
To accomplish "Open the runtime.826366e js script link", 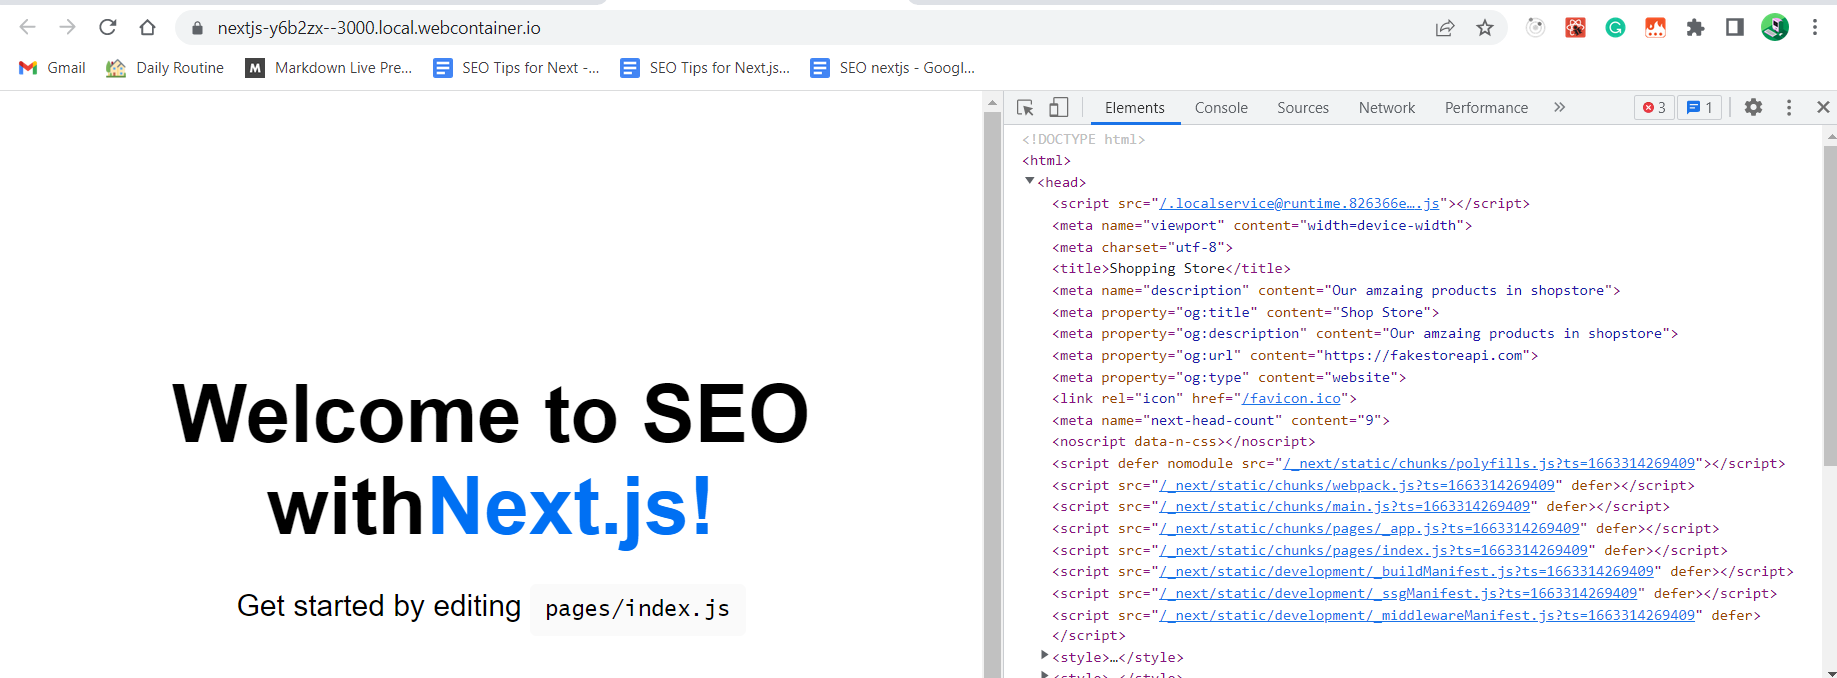I will (x=1299, y=203).
